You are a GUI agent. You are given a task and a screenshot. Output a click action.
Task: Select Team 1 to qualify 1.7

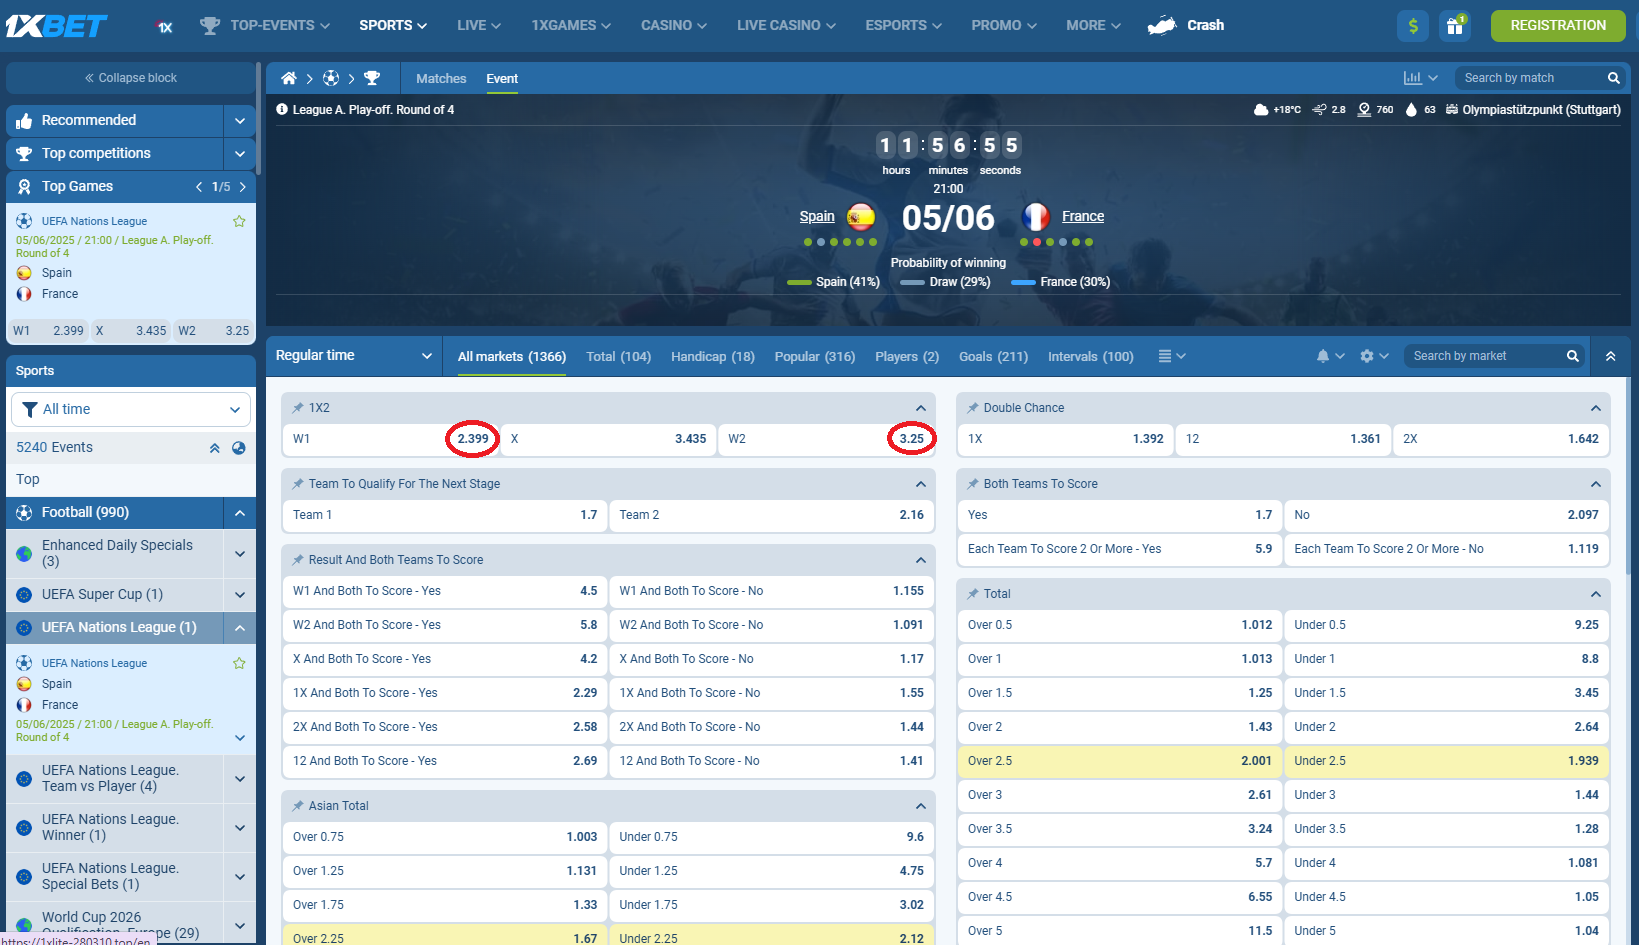[445, 515]
